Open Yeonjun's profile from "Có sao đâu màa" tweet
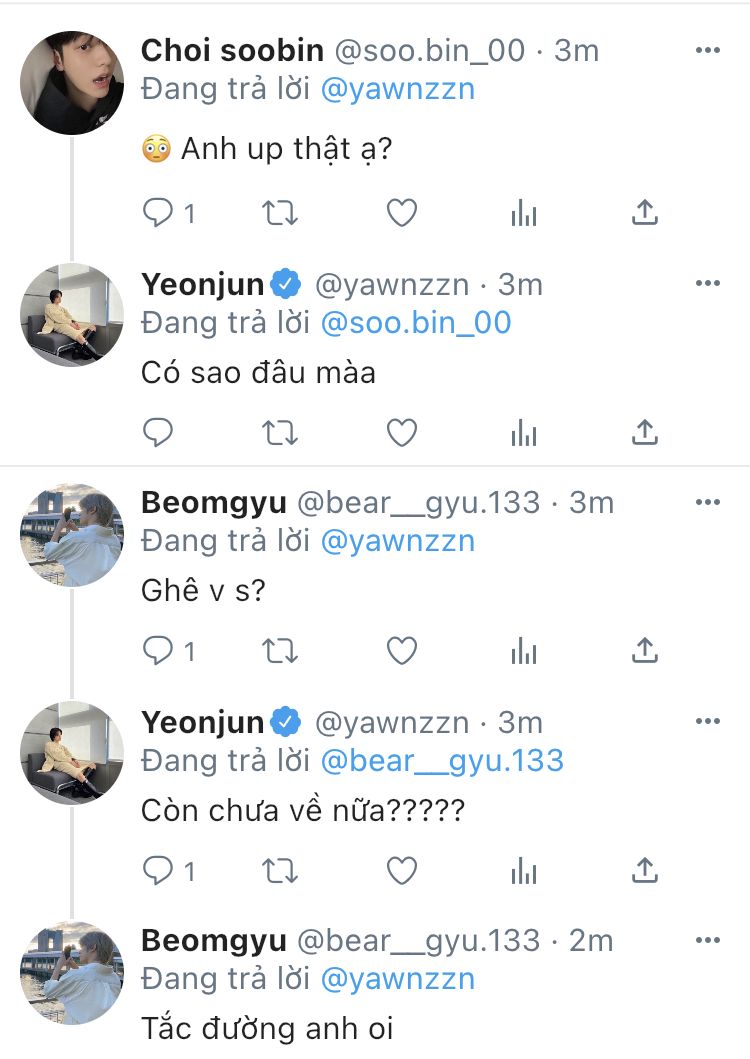This screenshot has width=750, height=1059. tap(72, 314)
